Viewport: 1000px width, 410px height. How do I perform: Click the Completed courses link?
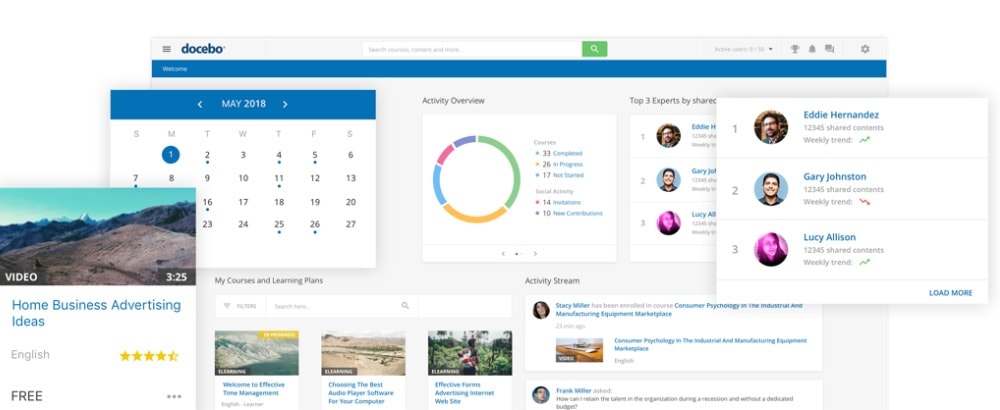click(x=567, y=154)
